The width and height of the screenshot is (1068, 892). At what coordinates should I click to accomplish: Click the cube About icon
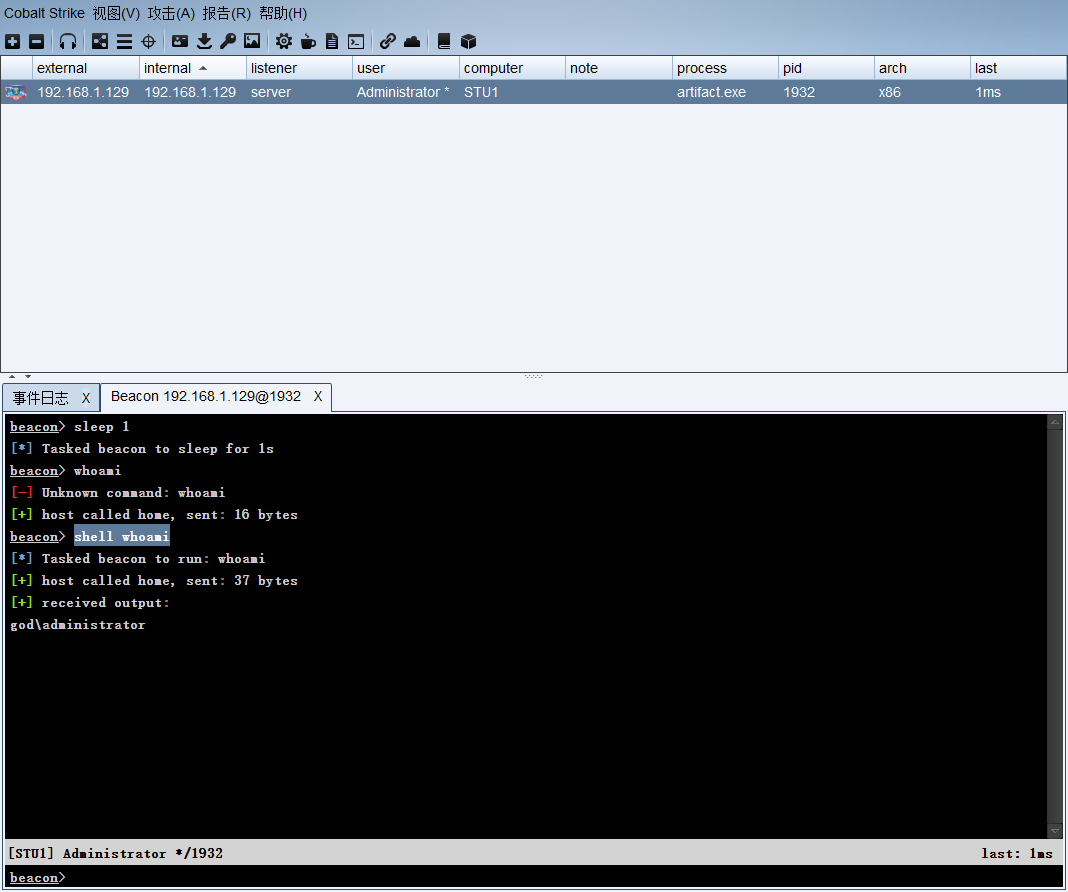pos(469,42)
